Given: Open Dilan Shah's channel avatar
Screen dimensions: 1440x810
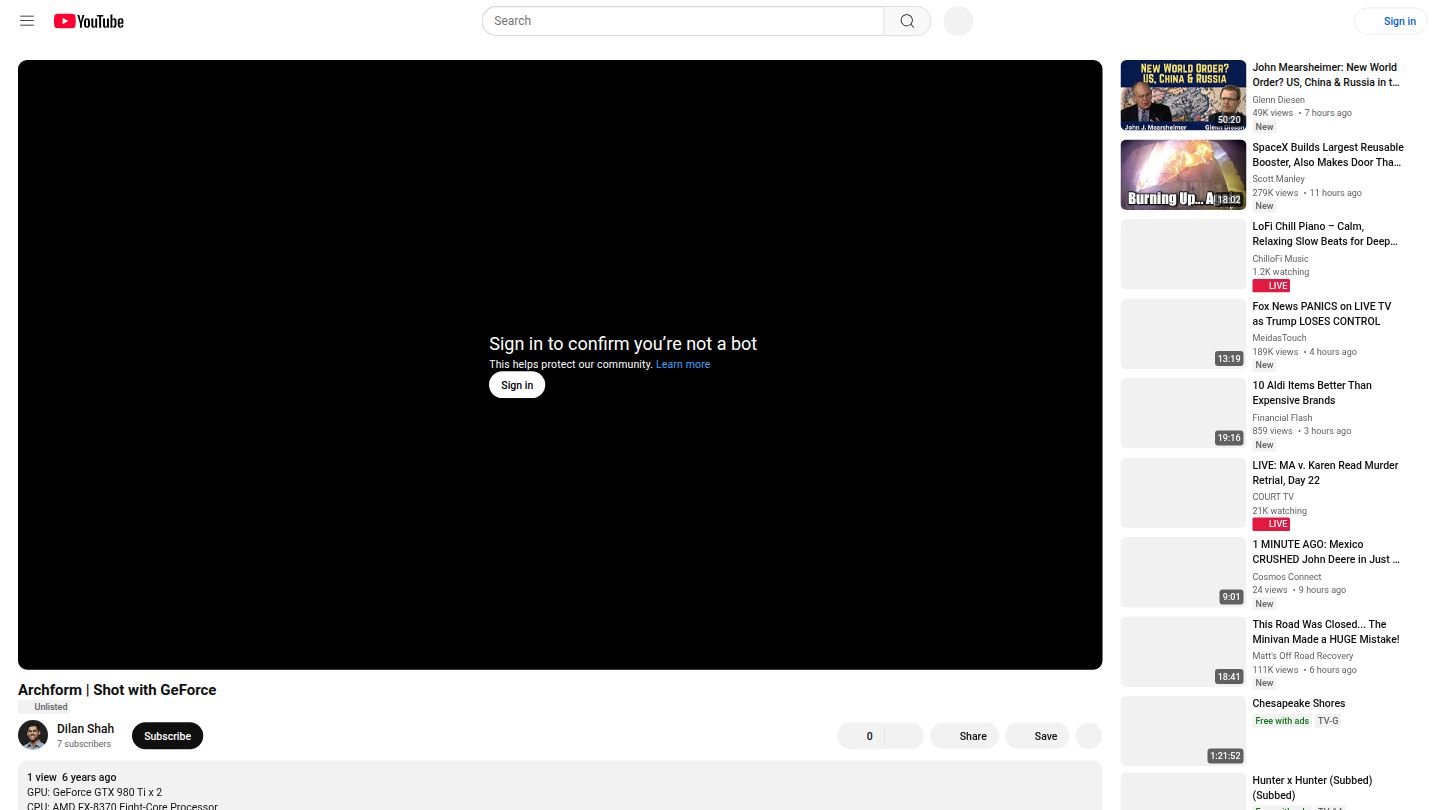Looking at the screenshot, I should (33, 736).
